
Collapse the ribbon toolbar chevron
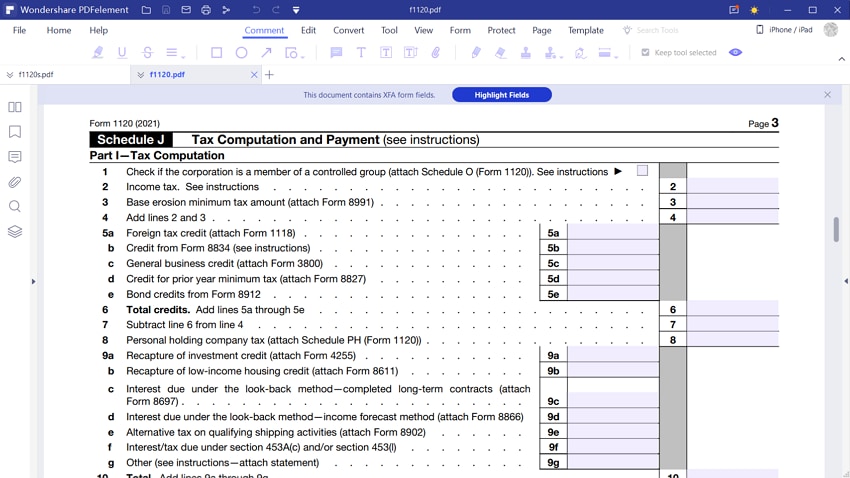tap(841, 59)
